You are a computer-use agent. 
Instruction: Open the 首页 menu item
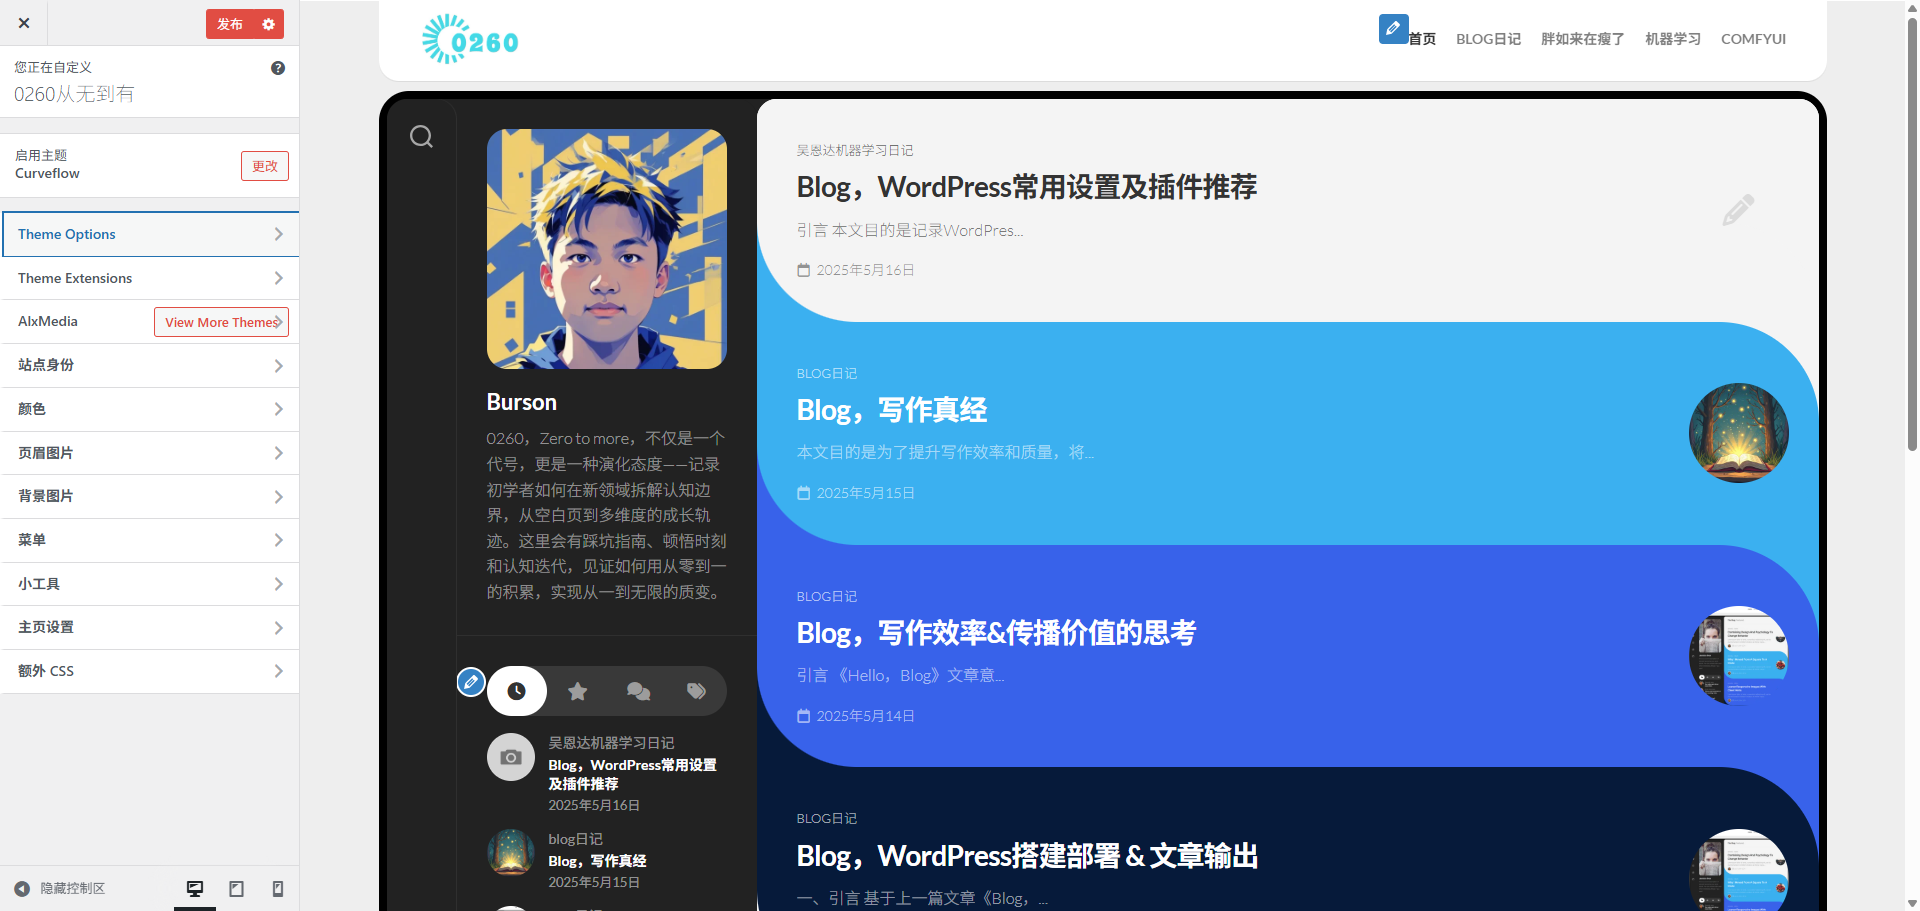1422,39
